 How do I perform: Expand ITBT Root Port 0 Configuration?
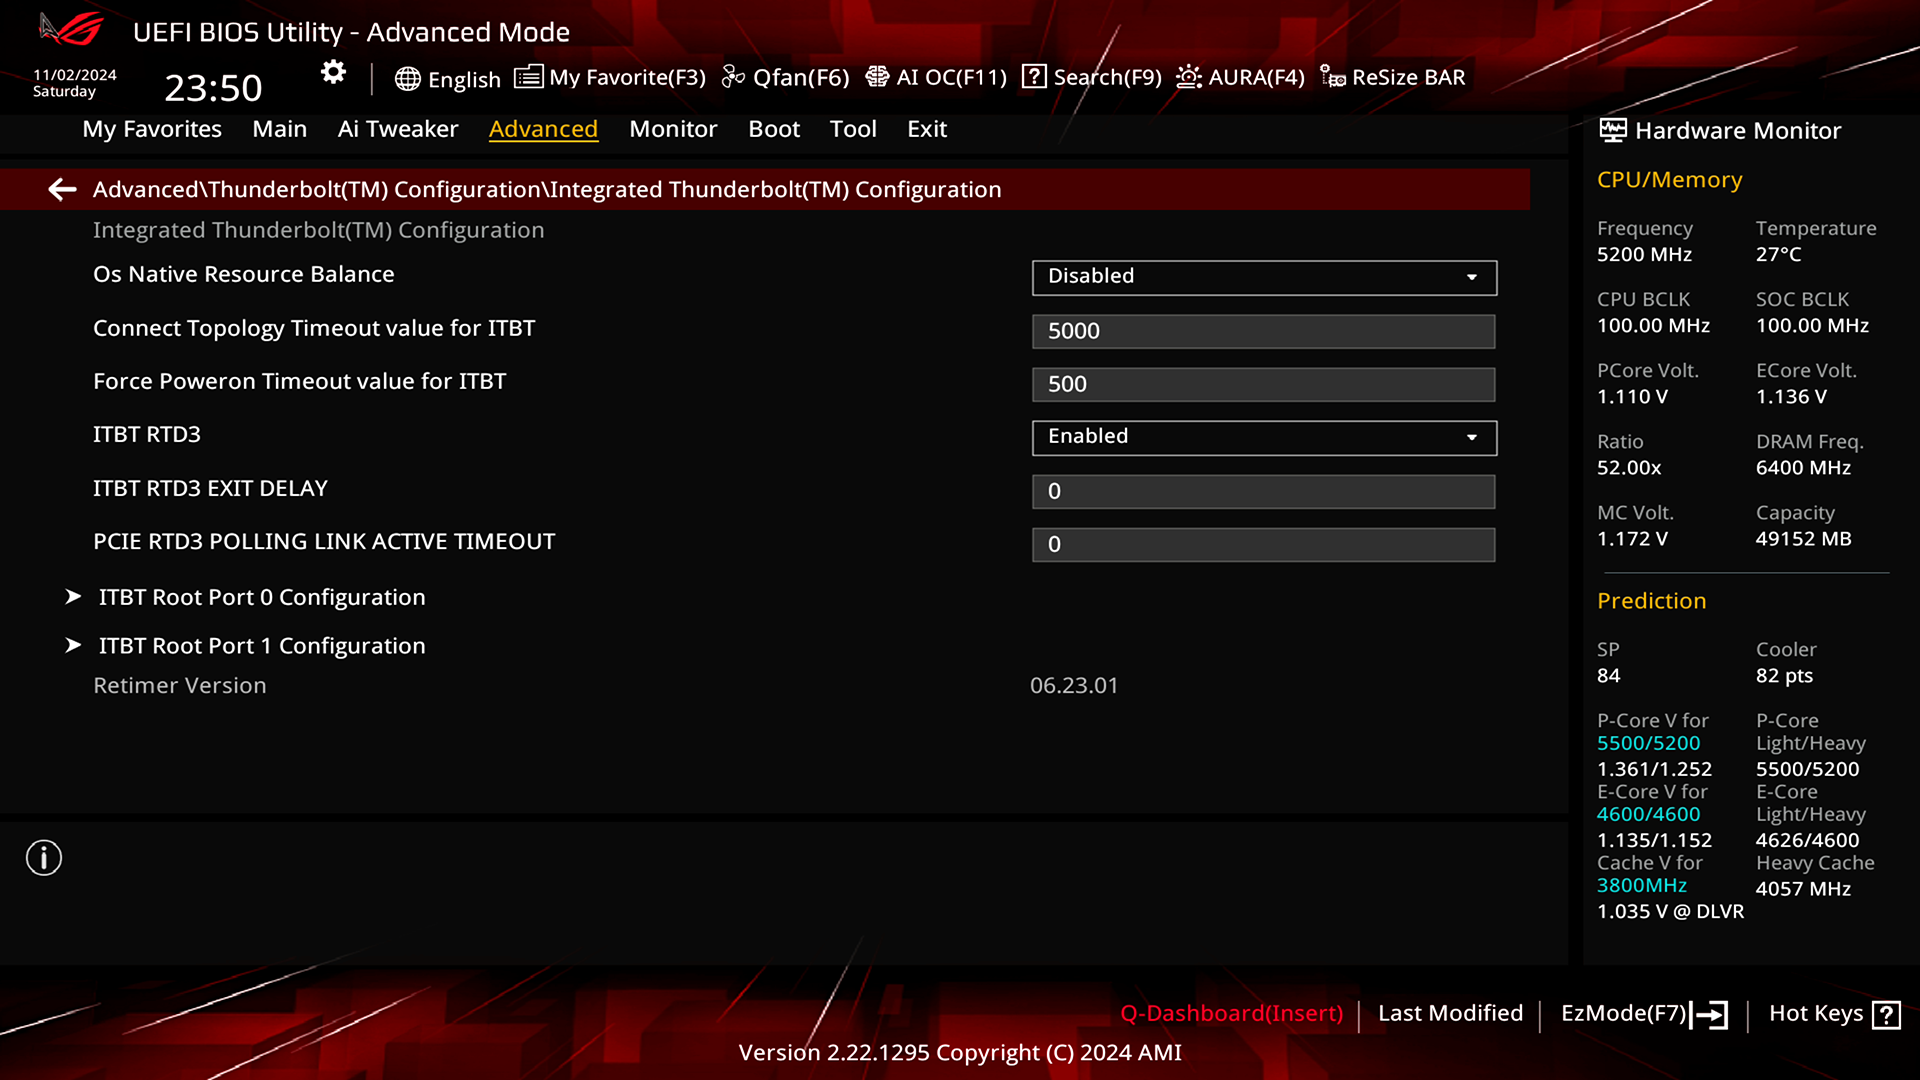[x=261, y=596]
